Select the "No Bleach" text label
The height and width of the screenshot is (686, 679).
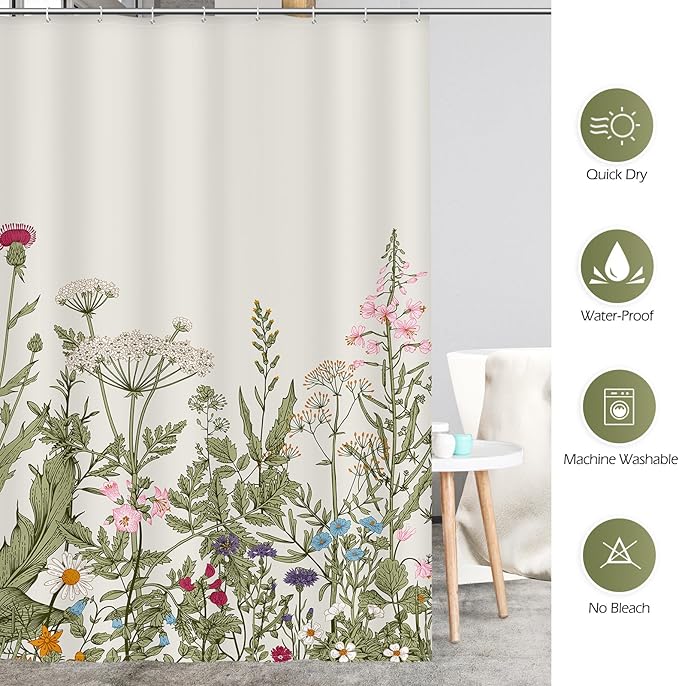pyautogui.click(x=616, y=607)
